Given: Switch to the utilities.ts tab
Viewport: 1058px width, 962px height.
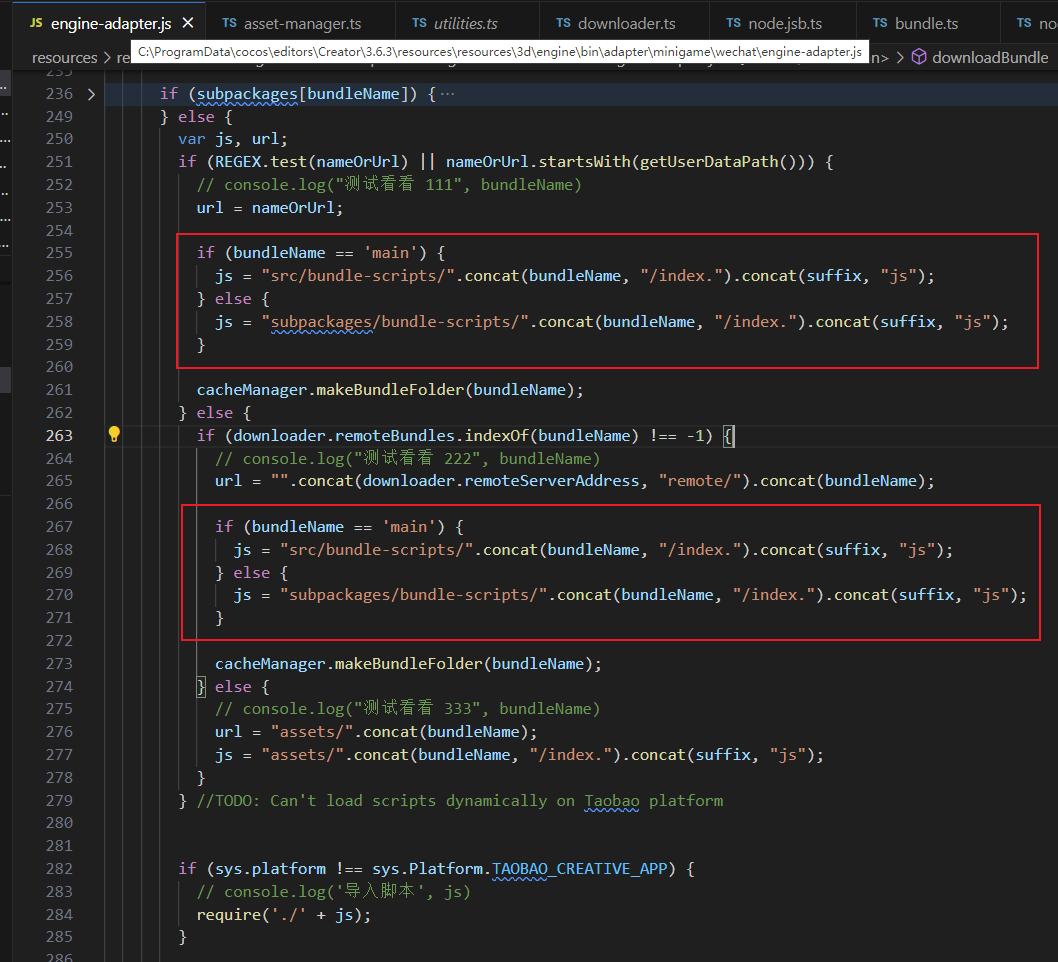Looking at the screenshot, I should tap(465, 23).
